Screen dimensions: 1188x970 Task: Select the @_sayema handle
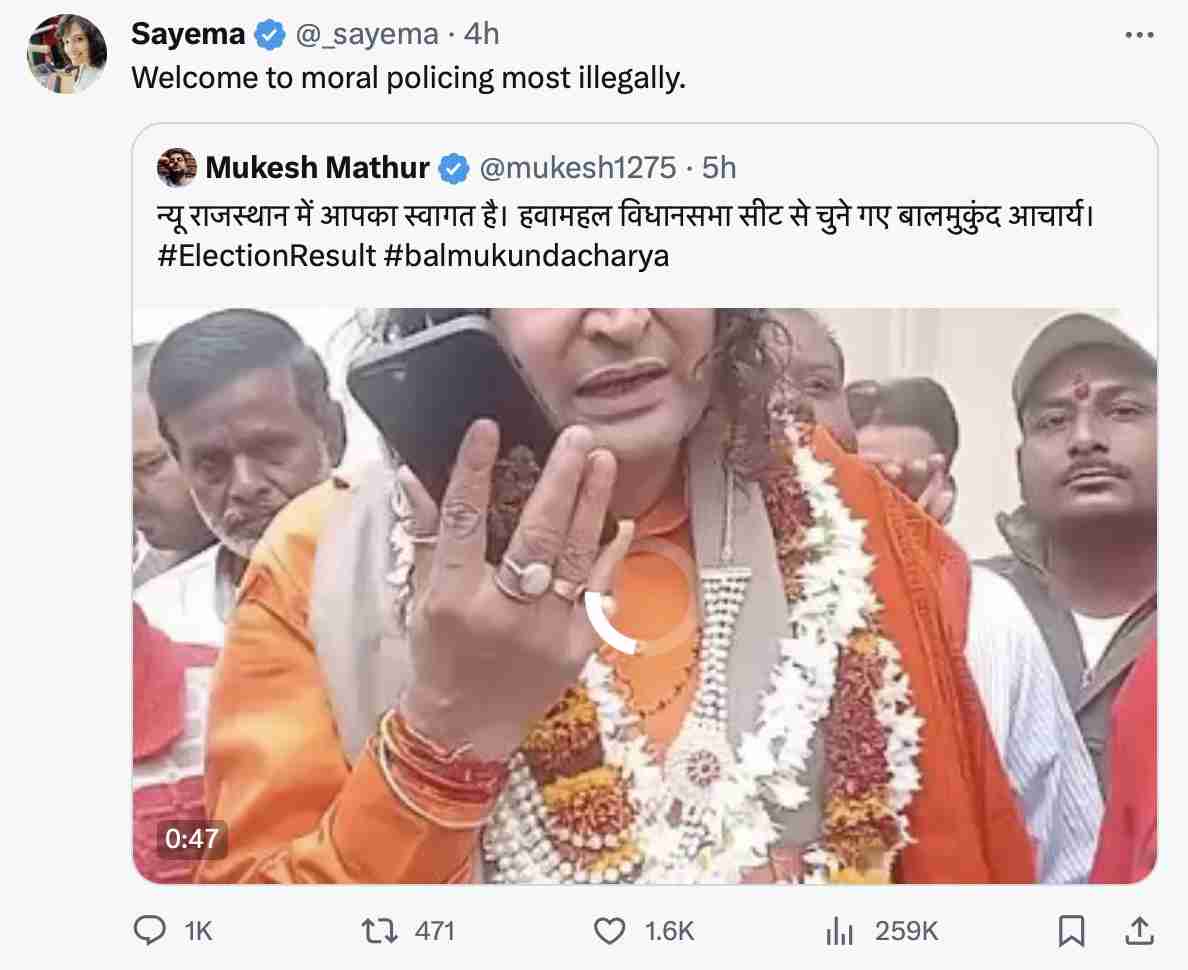point(367,33)
